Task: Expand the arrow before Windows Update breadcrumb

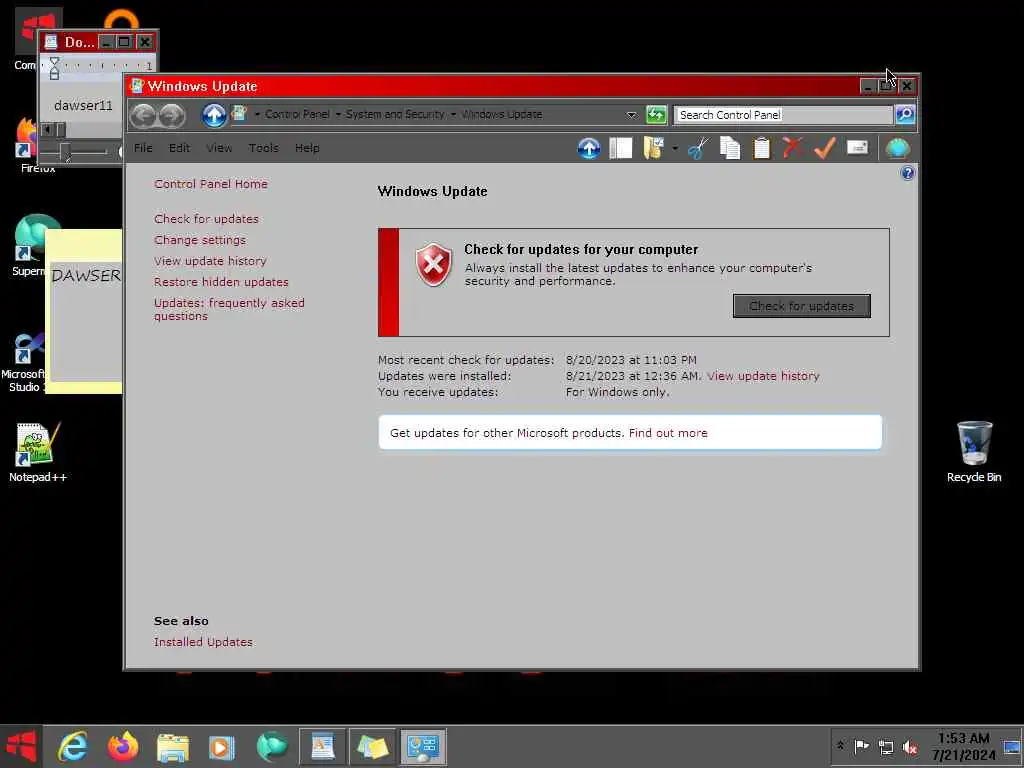Action: pyautogui.click(x=453, y=115)
